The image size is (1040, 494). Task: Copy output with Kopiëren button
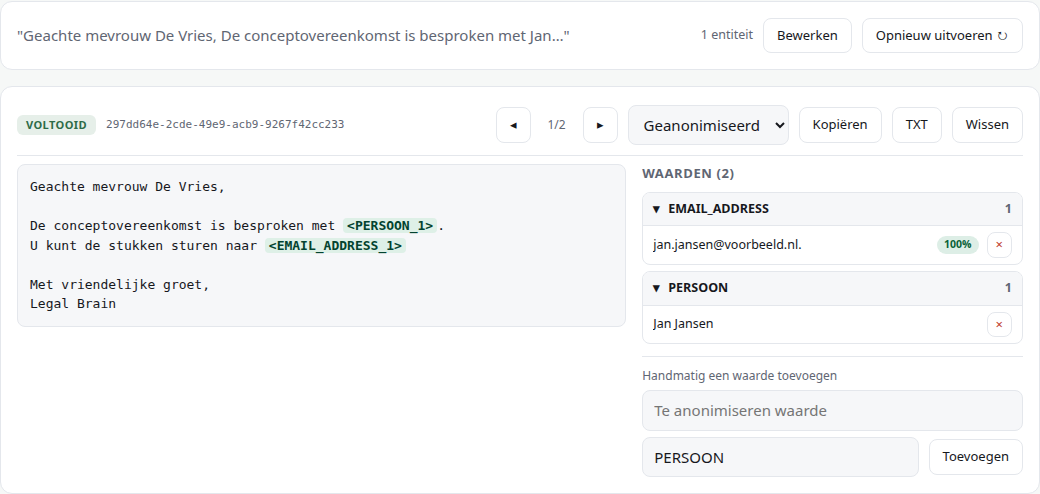(x=840, y=125)
